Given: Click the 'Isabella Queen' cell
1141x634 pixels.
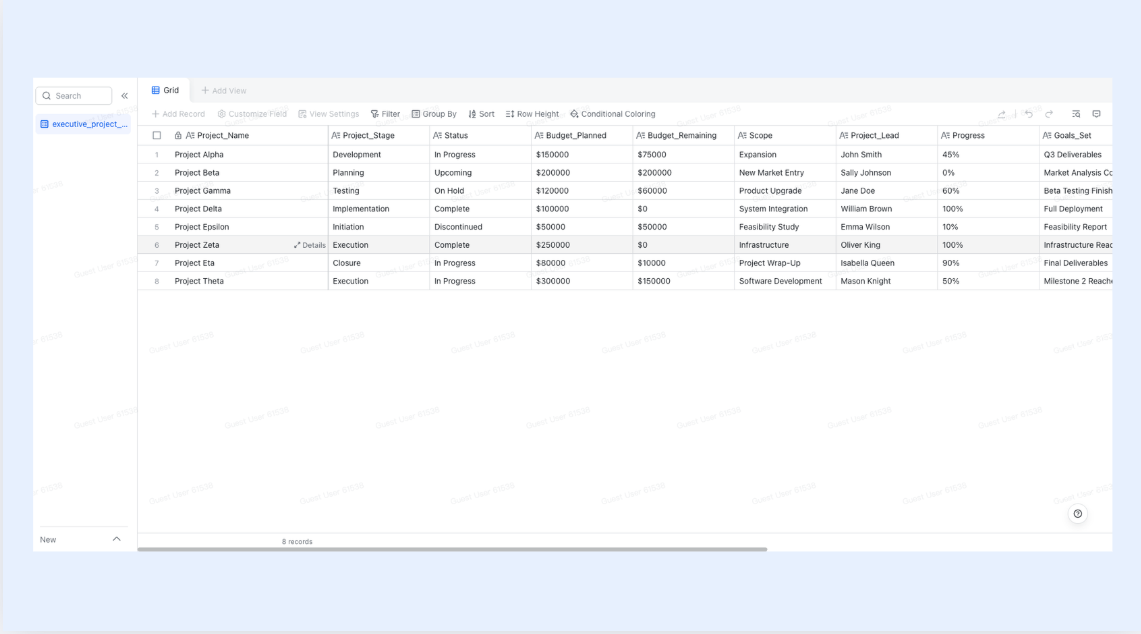Looking at the screenshot, I should pyautogui.click(x=886, y=263).
